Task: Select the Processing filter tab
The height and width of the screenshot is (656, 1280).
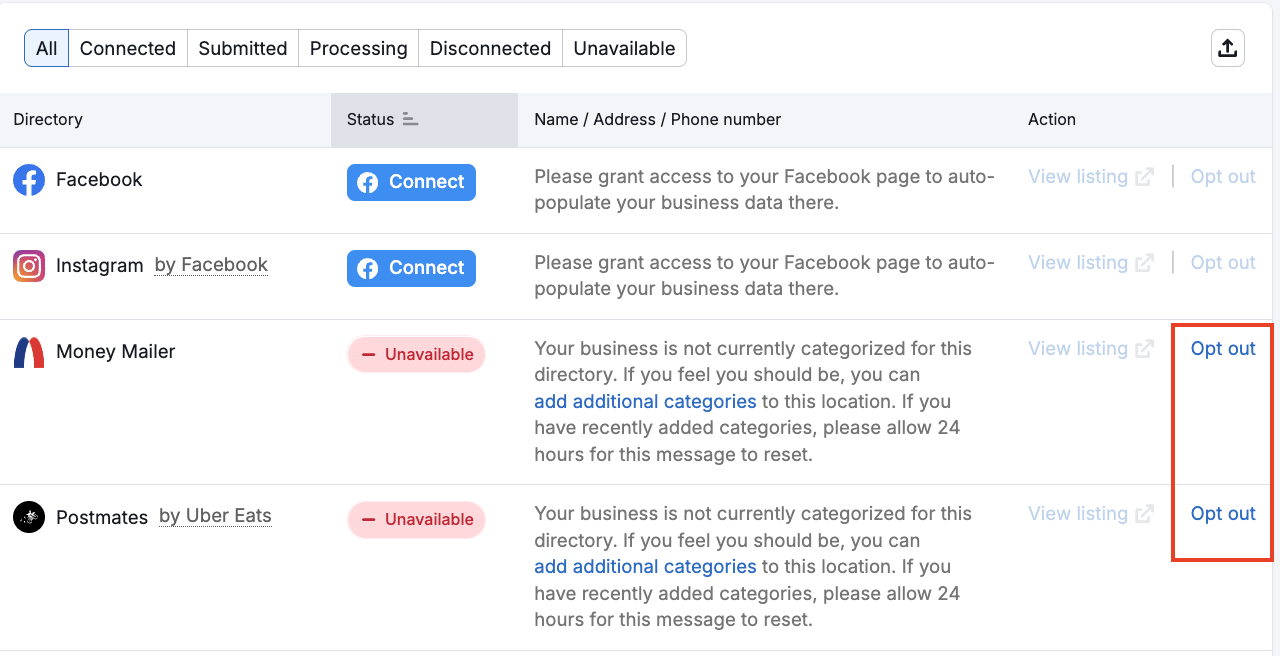Action: pos(358,47)
